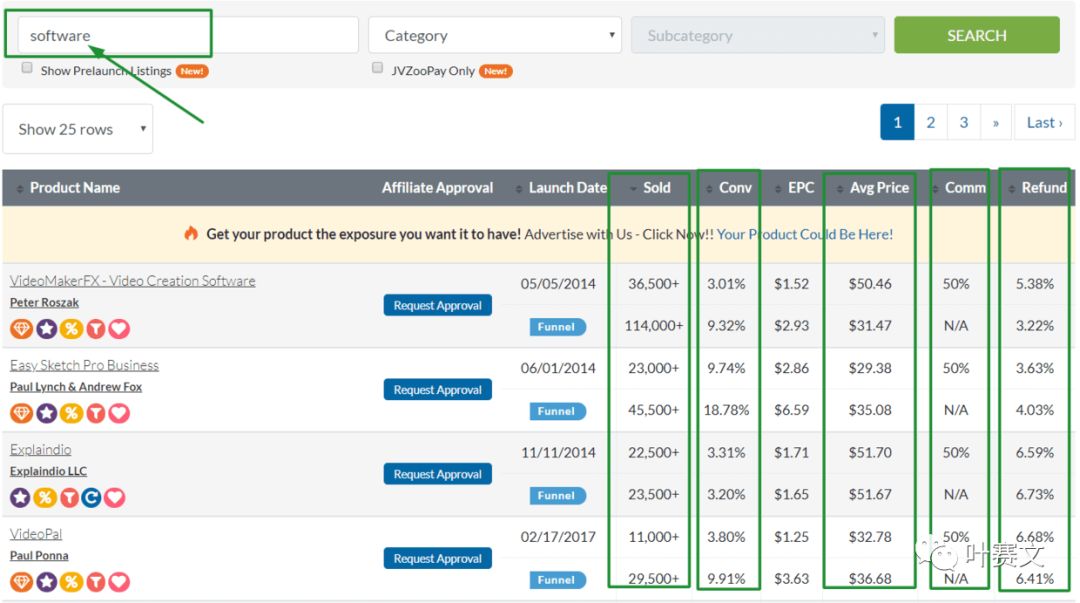Enable Show Prelaunch Listings checkbox
The image size is (1080, 603).
pyautogui.click(x=27, y=68)
